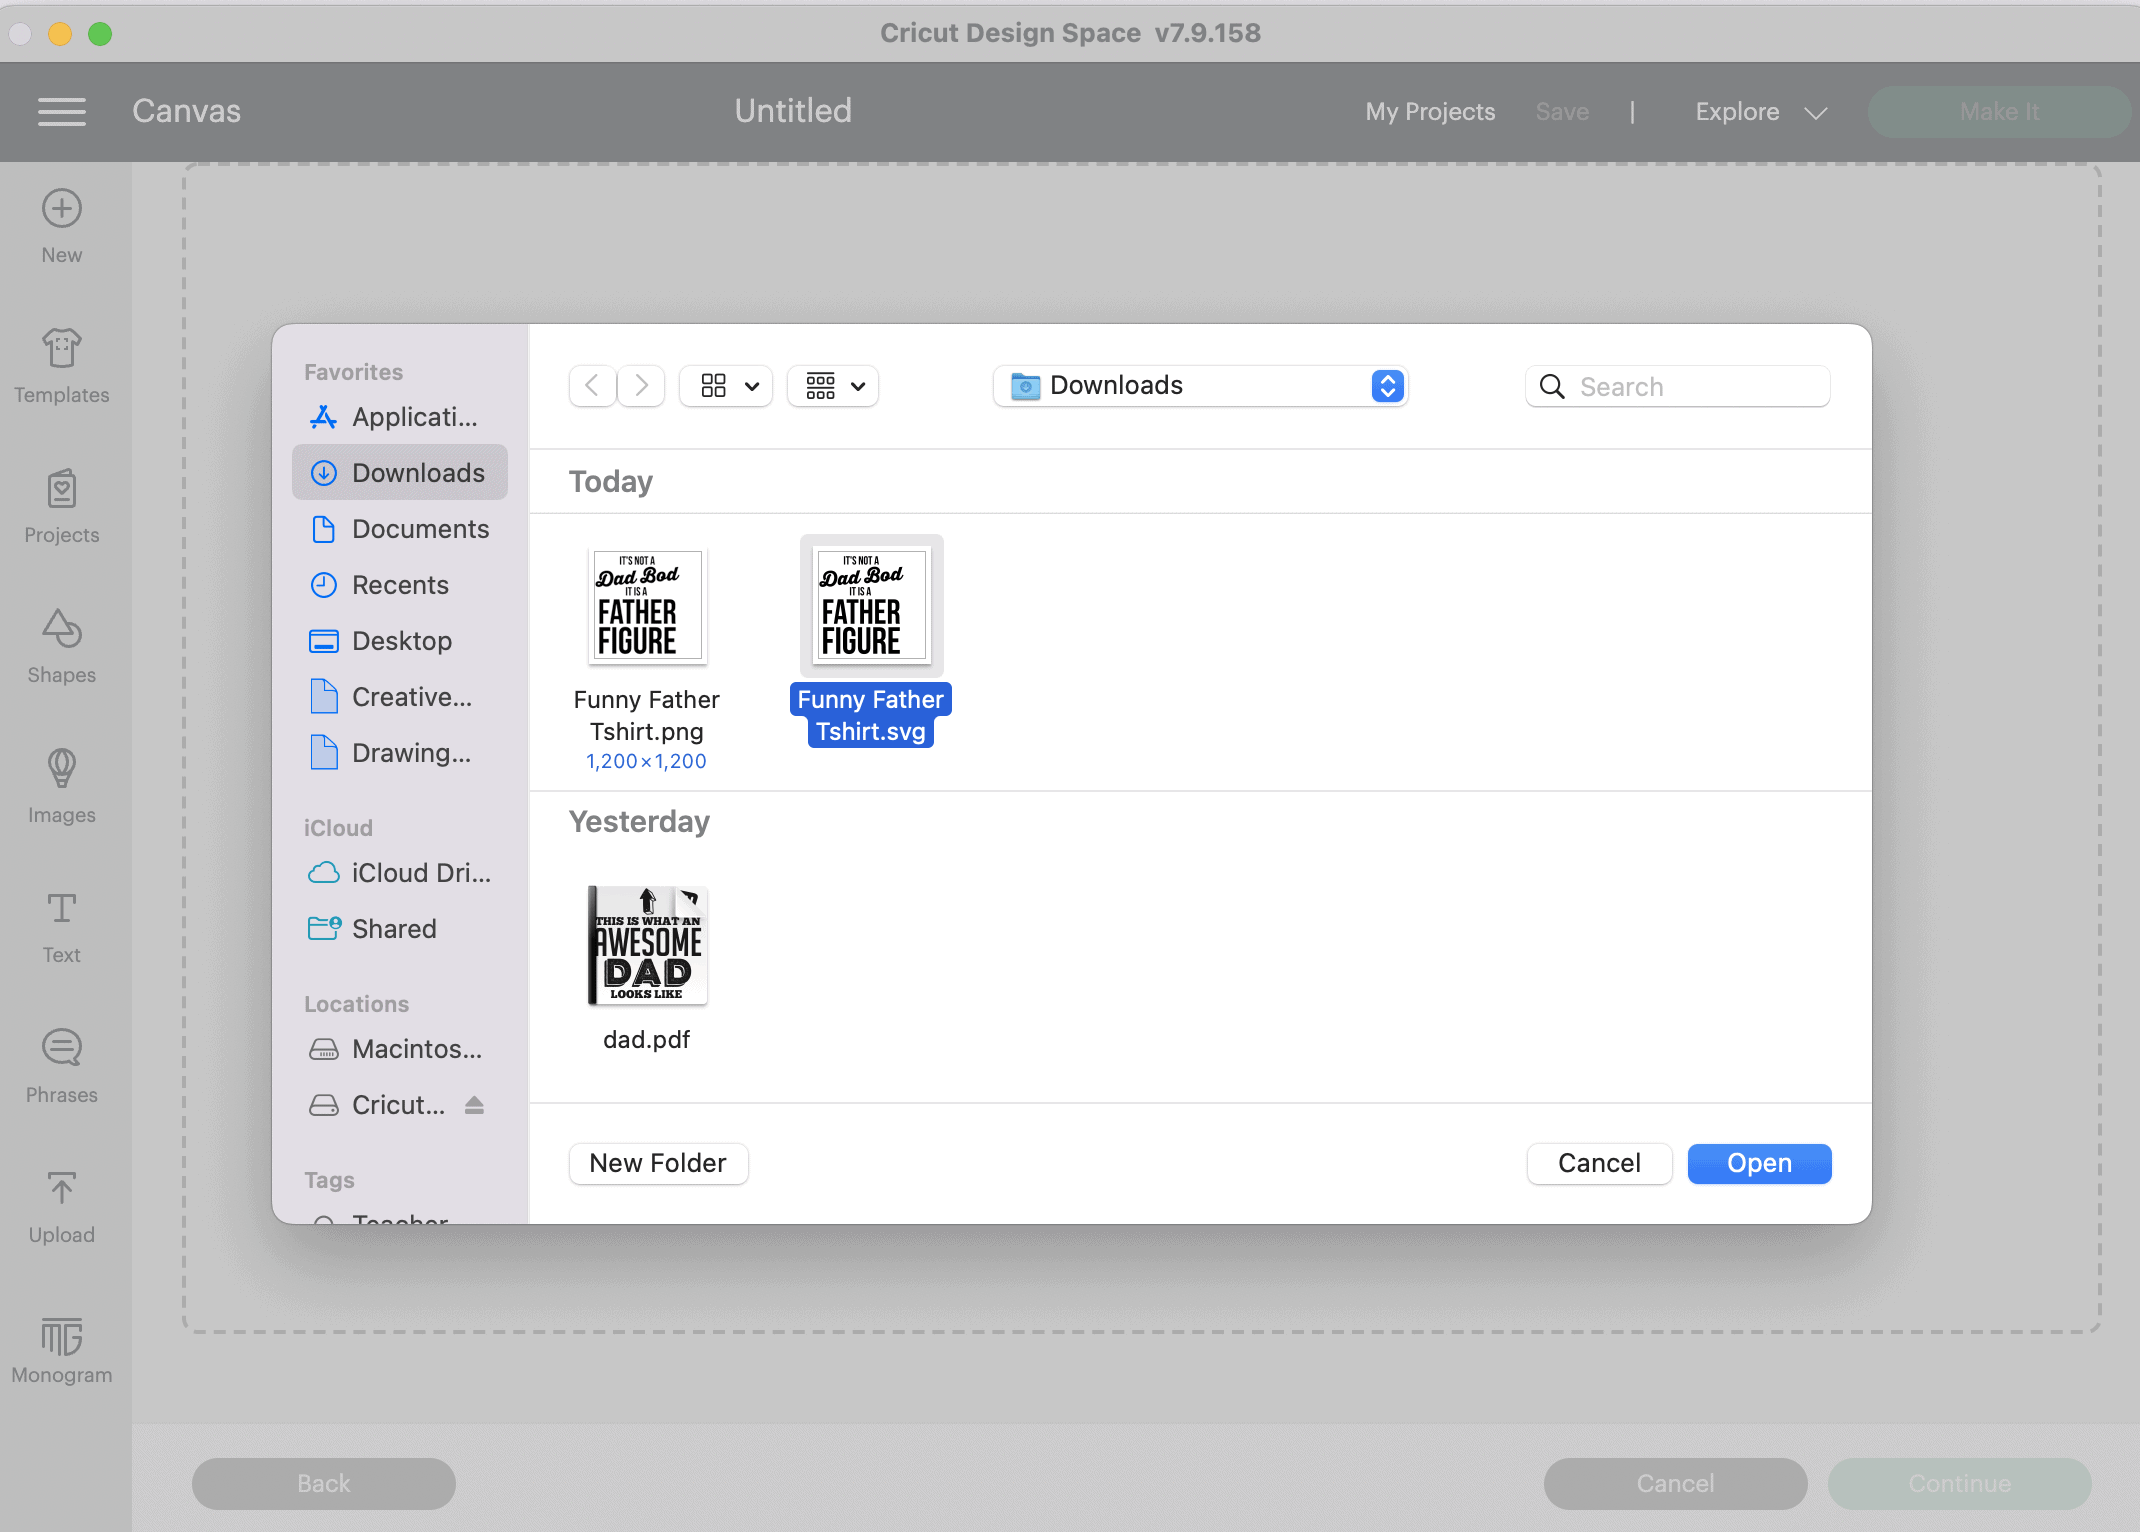Image resolution: width=2140 pixels, height=1532 pixels.
Task: Select the Shapes tool icon
Action: click(62, 628)
